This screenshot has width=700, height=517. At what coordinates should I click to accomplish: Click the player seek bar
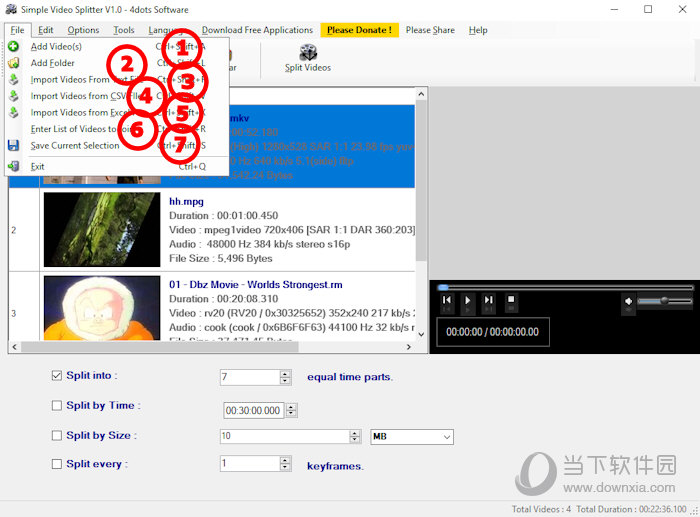(565, 288)
